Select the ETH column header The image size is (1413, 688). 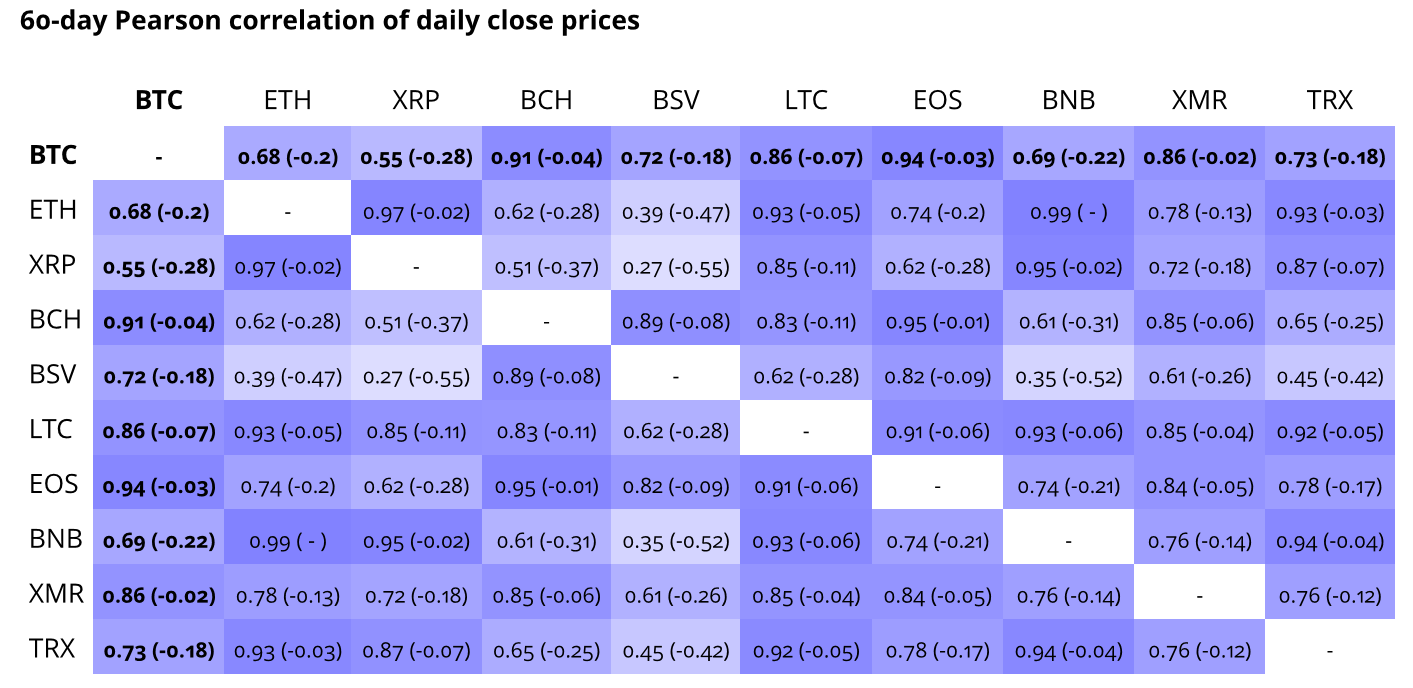(288, 100)
